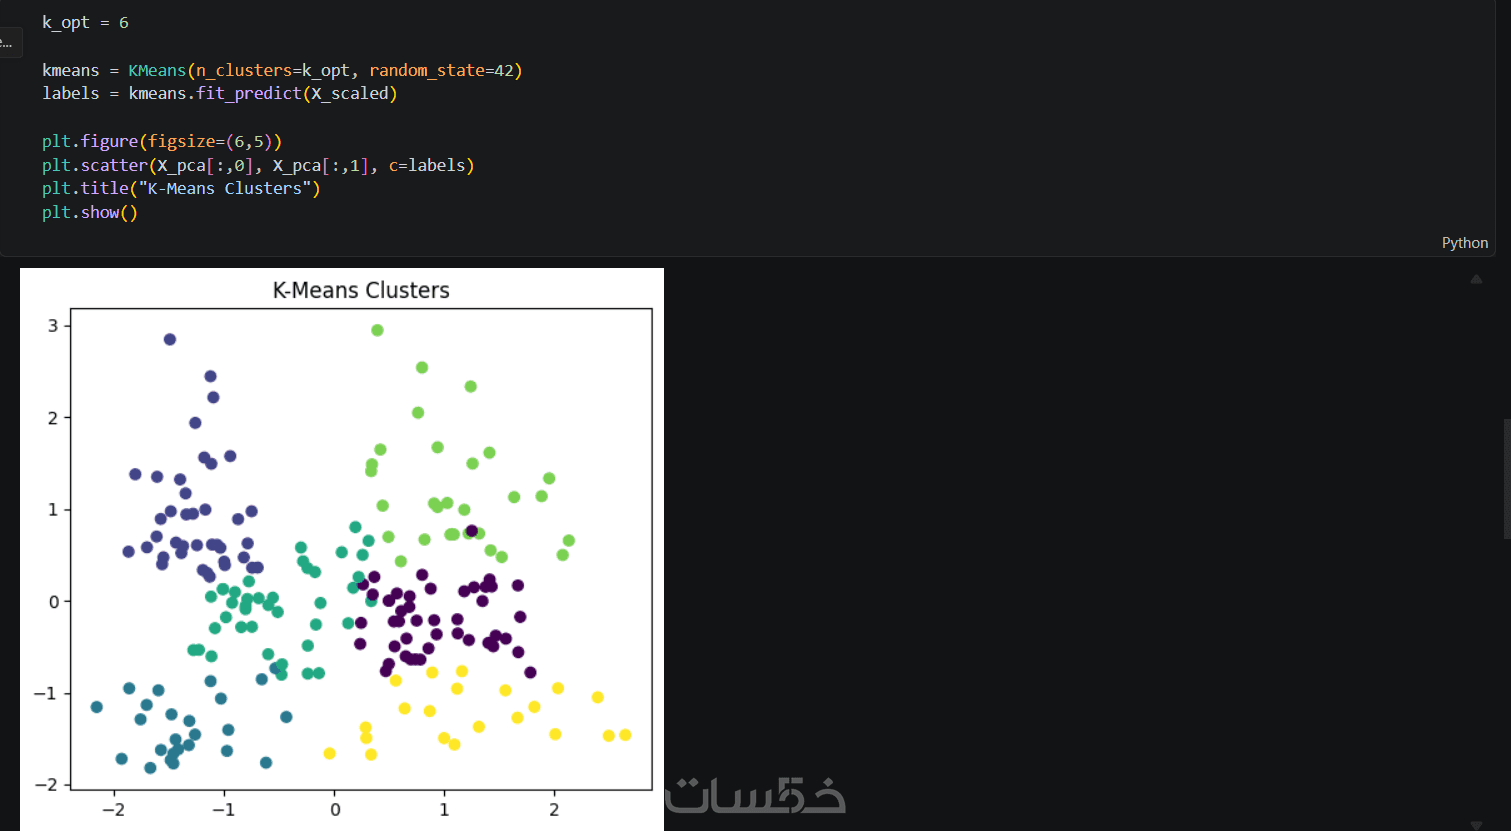This screenshot has width=1511, height=831.
Task: Place cursor on the k_opt = 6 line
Action: tap(85, 22)
